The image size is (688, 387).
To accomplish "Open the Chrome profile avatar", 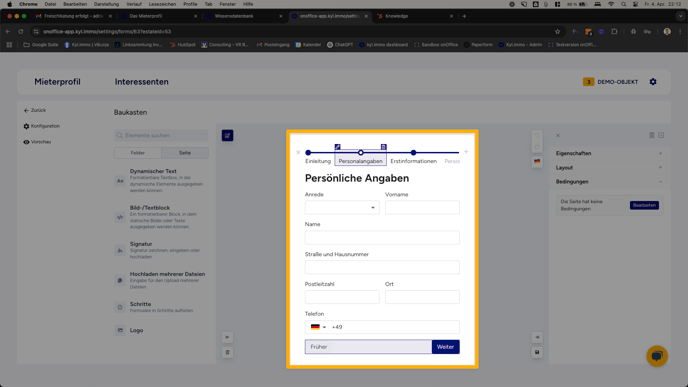I will [x=667, y=32].
